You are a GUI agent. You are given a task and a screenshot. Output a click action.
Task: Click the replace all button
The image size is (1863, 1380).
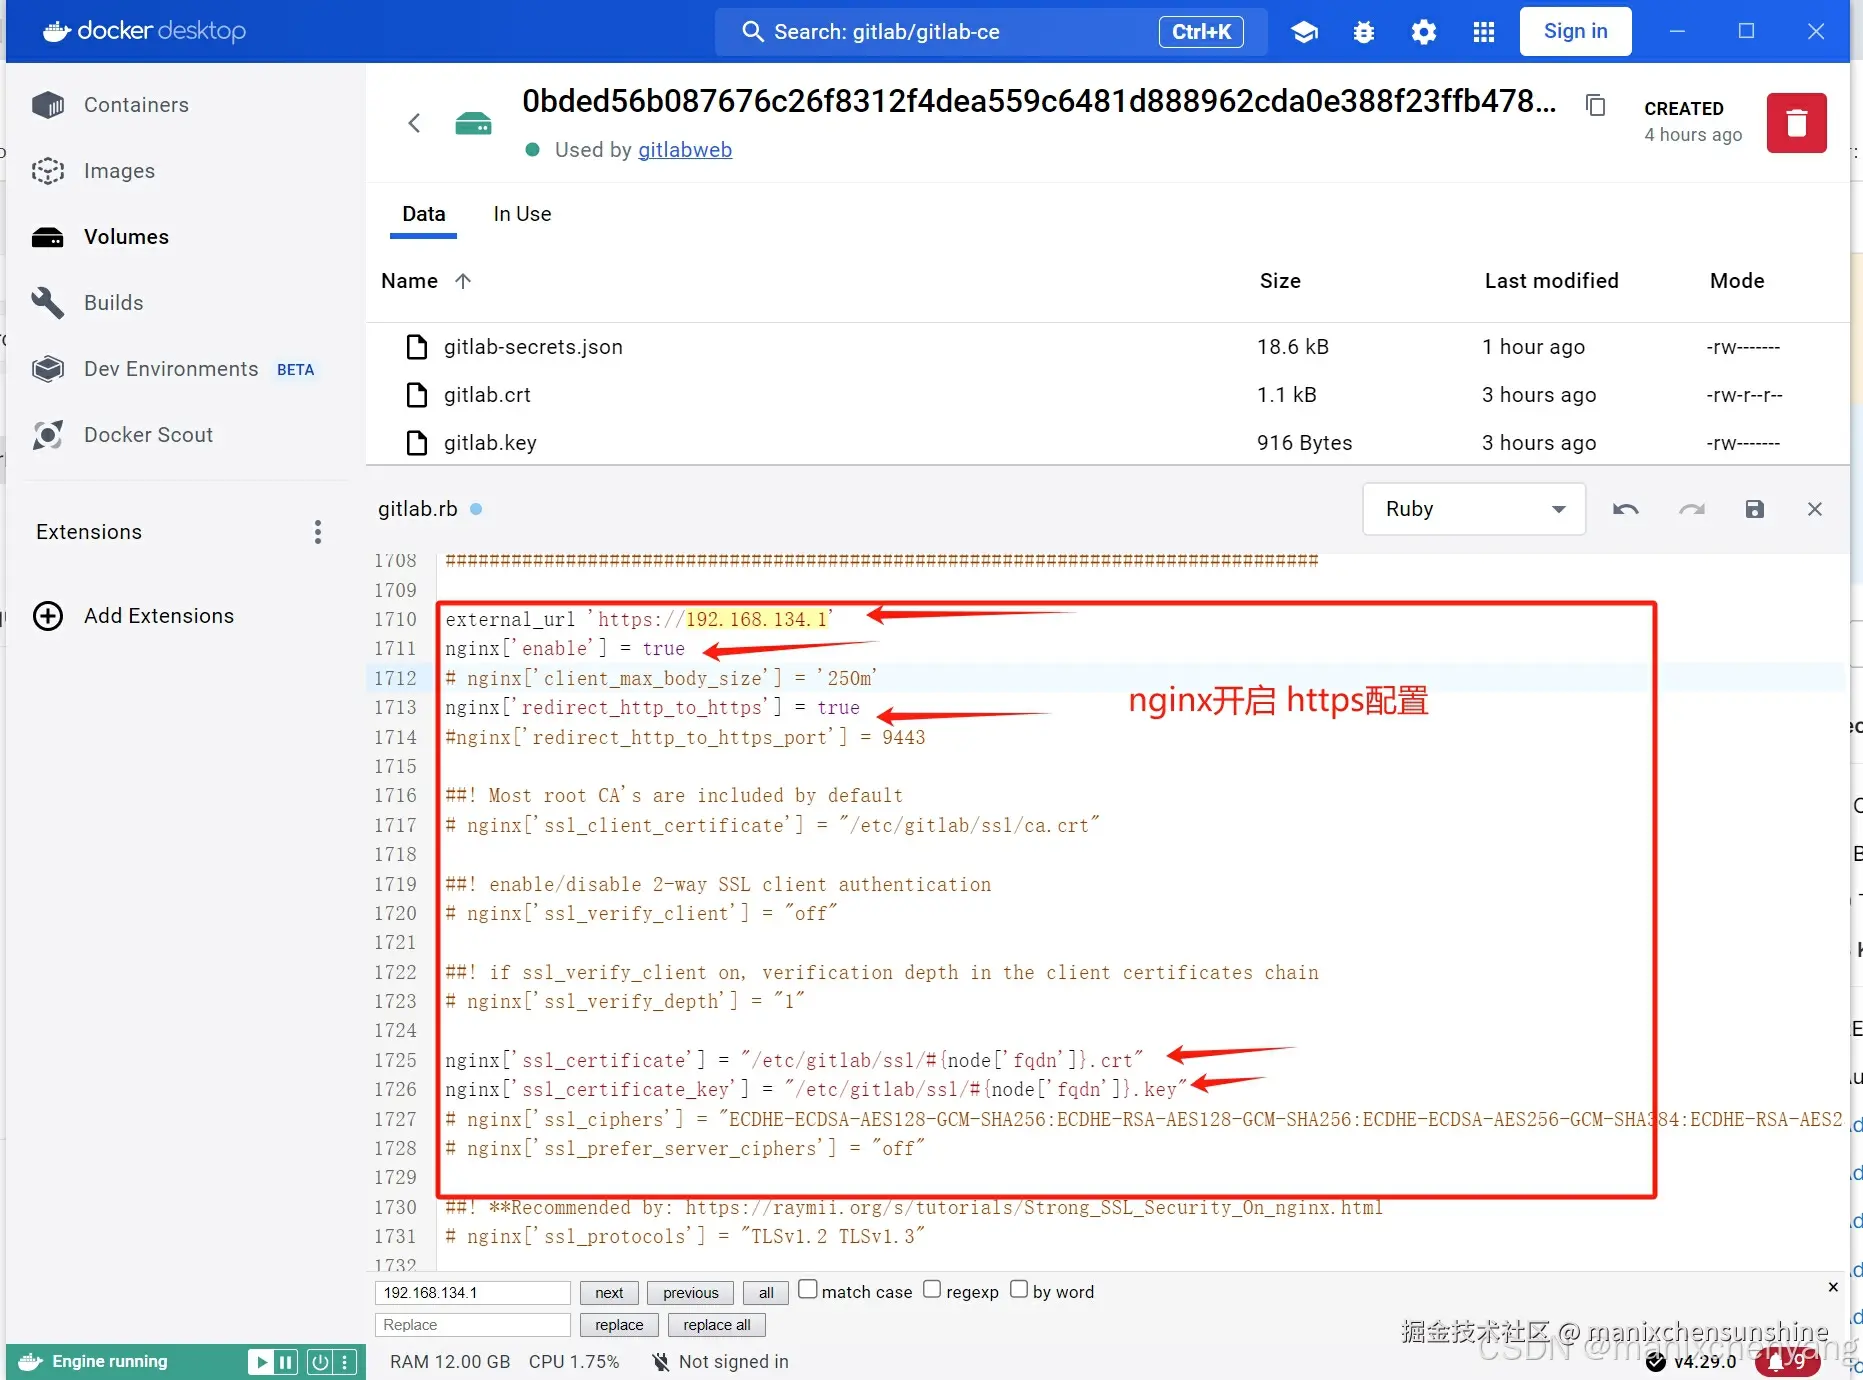coord(717,1325)
